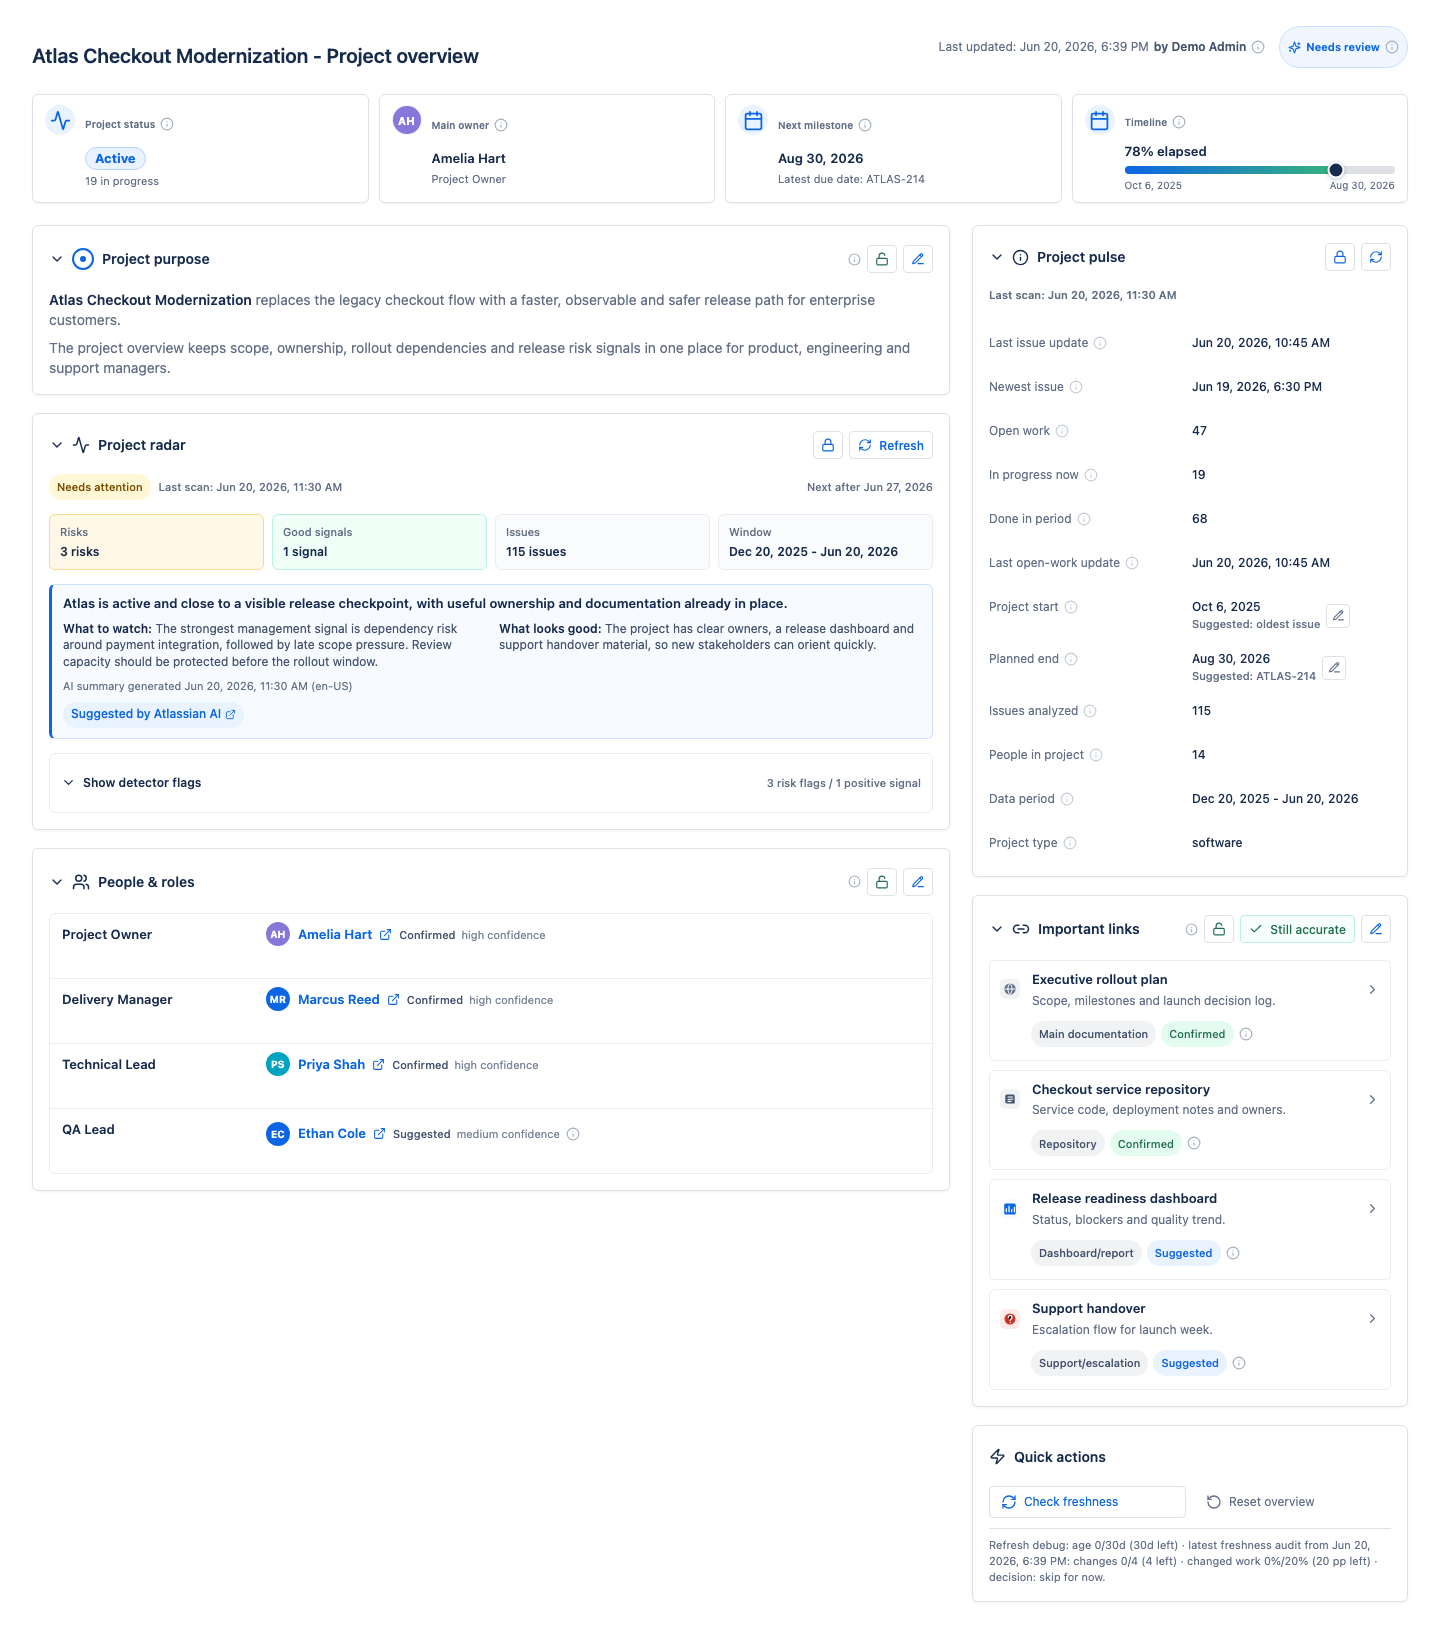Open Release readiness dashboard chevron
The height and width of the screenshot is (1642, 1440).
tap(1372, 1208)
